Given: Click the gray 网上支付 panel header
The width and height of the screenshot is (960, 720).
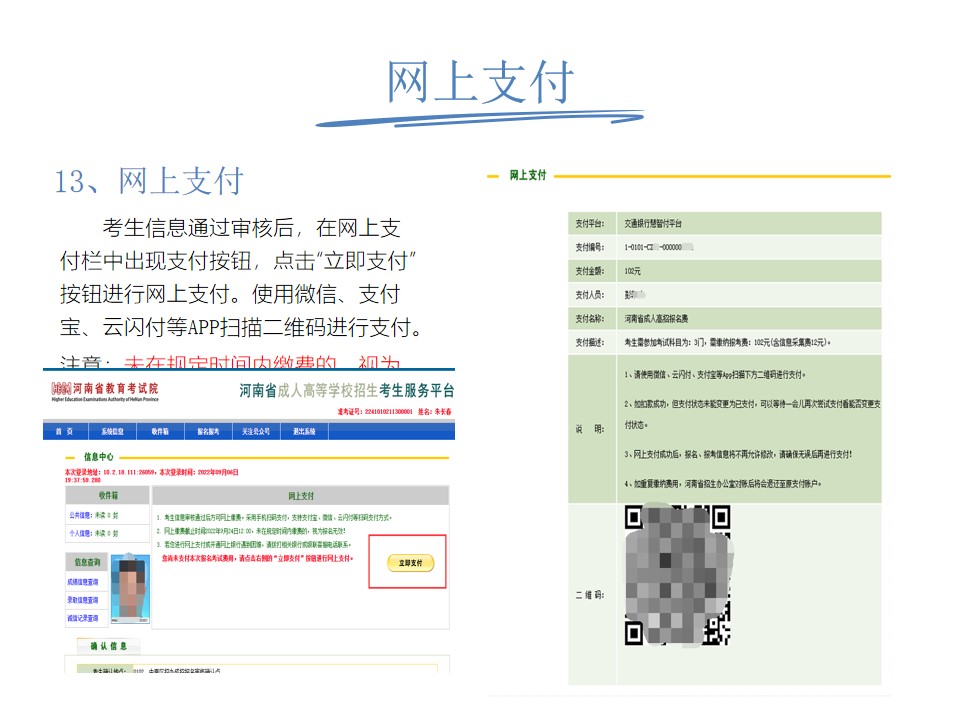Looking at the screenshot, I should (x=301, y=495).
